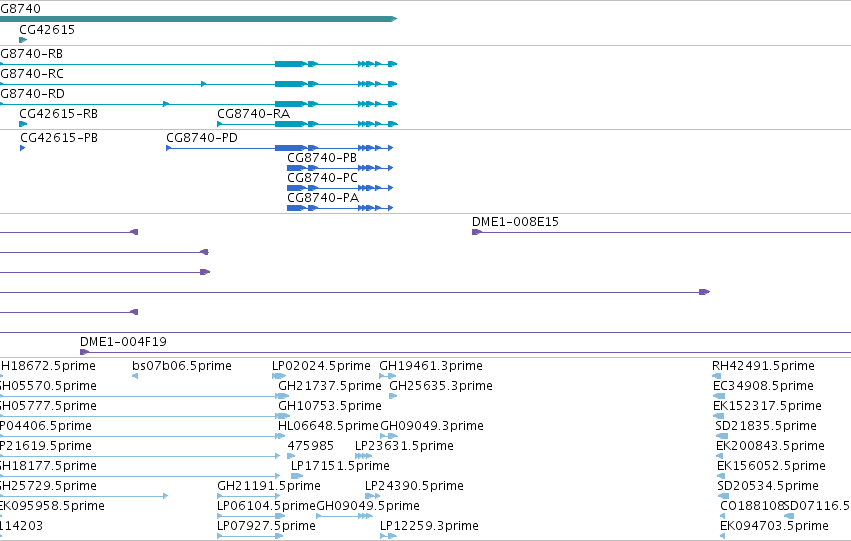Click the GH19461.3prime EST label

[x=431, y=366]
